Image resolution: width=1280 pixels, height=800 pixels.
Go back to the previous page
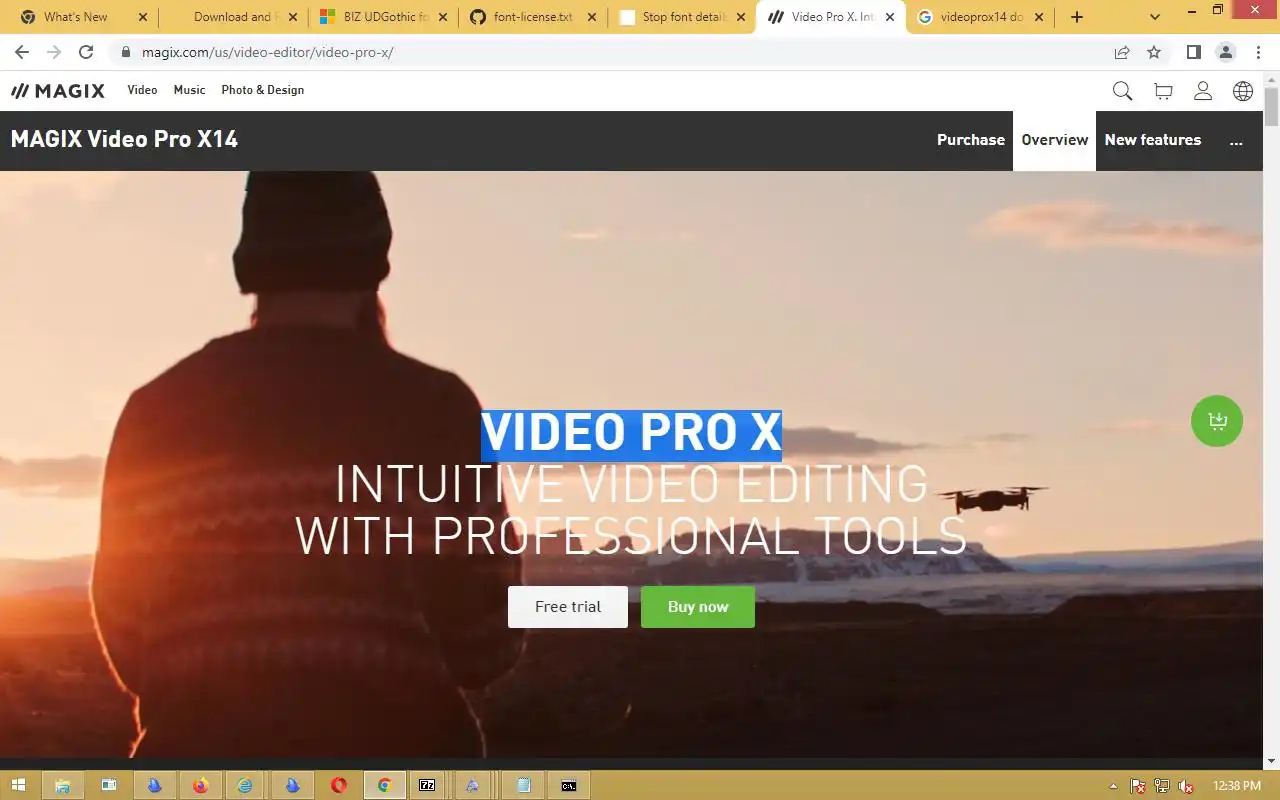pos(22,52)
